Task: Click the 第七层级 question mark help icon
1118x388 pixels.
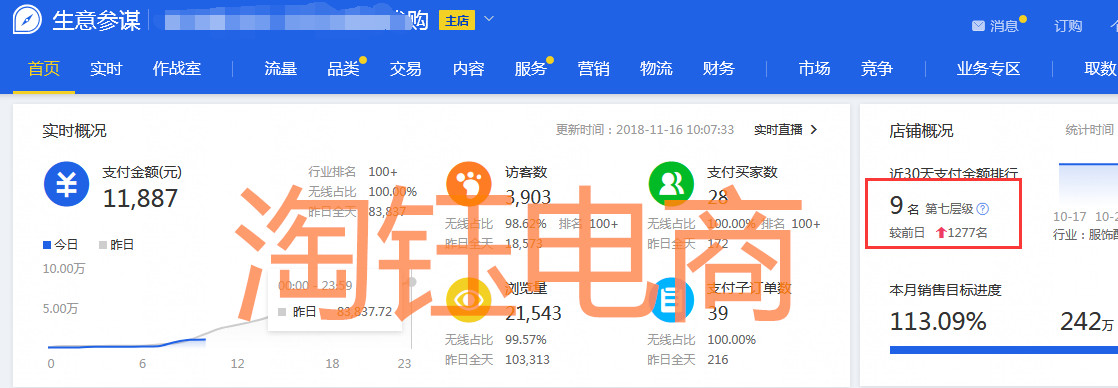Action: coord(983,209)
